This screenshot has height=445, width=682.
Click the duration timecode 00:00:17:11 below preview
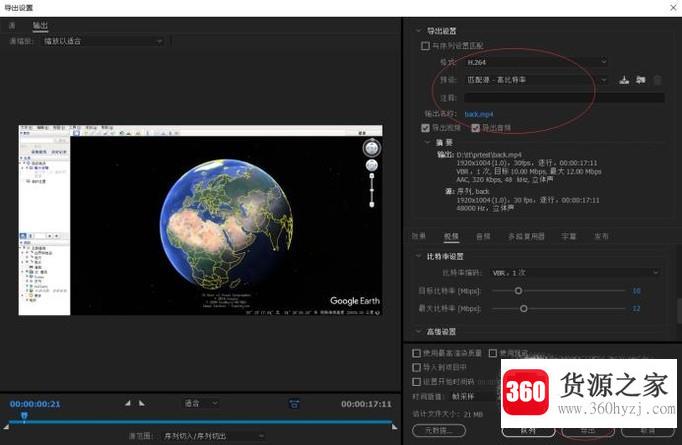click(366, 404)
